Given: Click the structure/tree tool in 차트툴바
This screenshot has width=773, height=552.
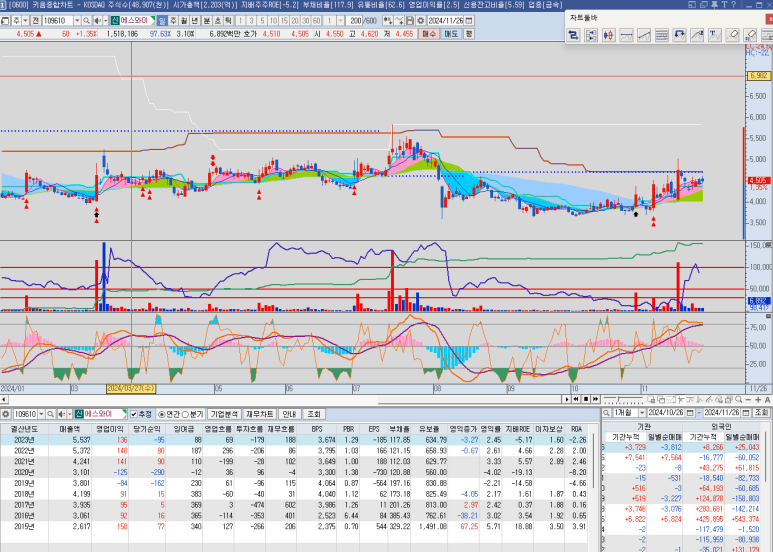Looking at the screenshot, I should (591, 35).
